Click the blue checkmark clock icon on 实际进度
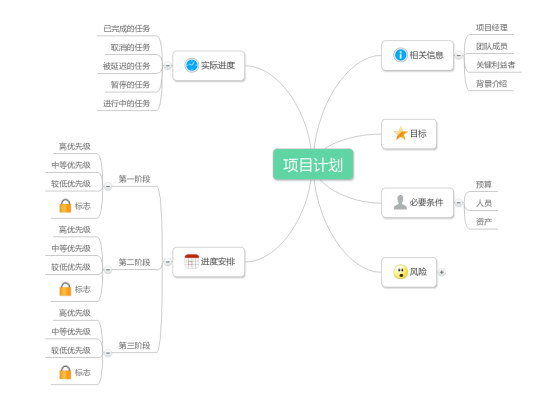Image resolution: width=554 pixels, height=405 pixels. tap(192, 65)
